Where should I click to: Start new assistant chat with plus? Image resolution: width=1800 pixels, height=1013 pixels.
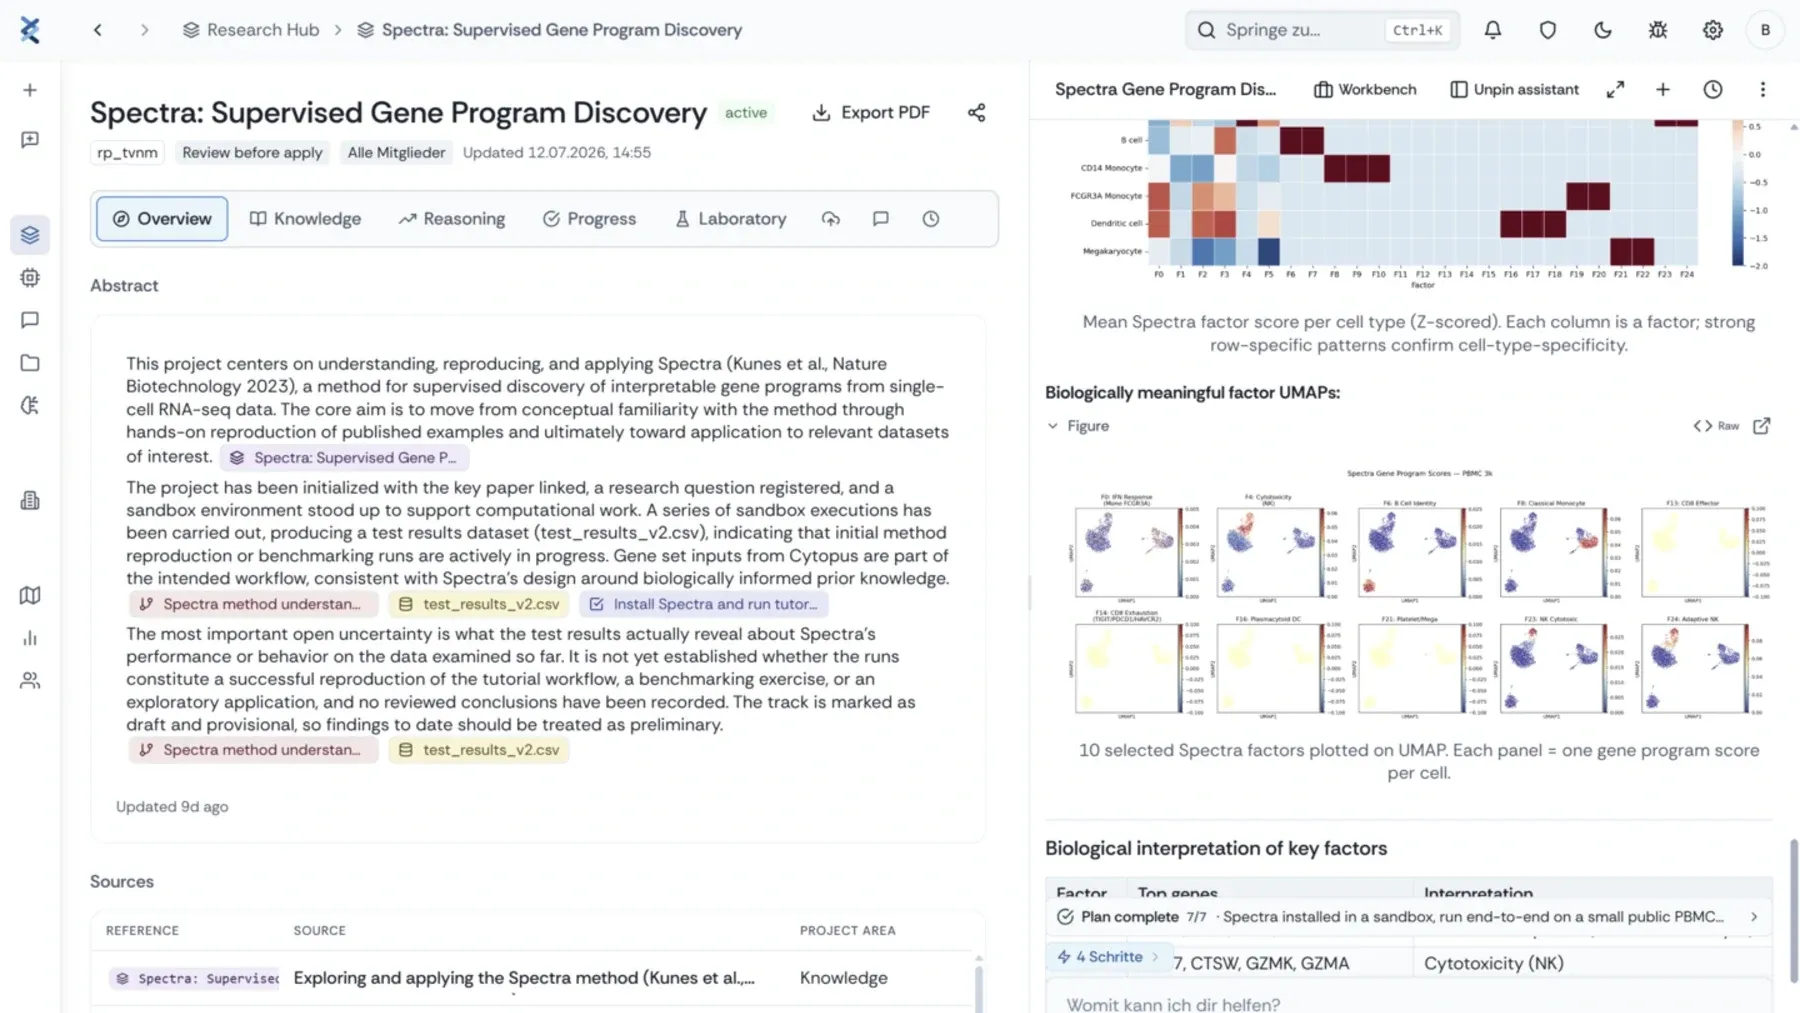1663,89
